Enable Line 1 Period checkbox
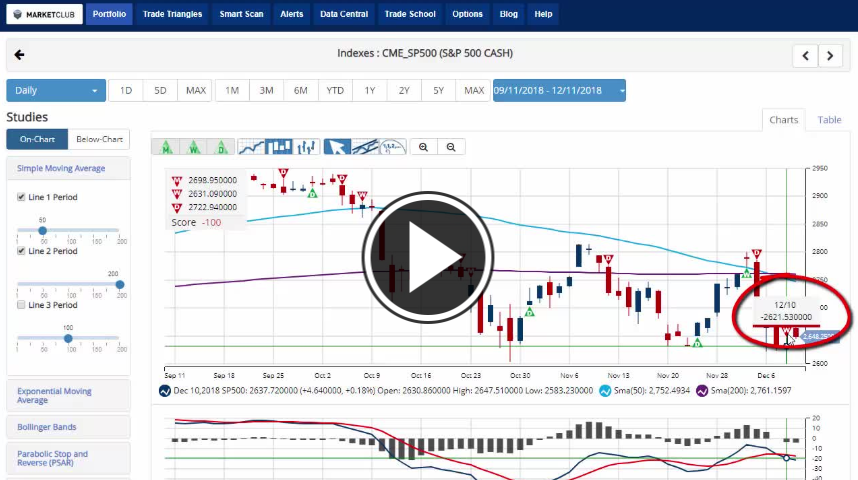The image size is (858, 480). (21, 197)
